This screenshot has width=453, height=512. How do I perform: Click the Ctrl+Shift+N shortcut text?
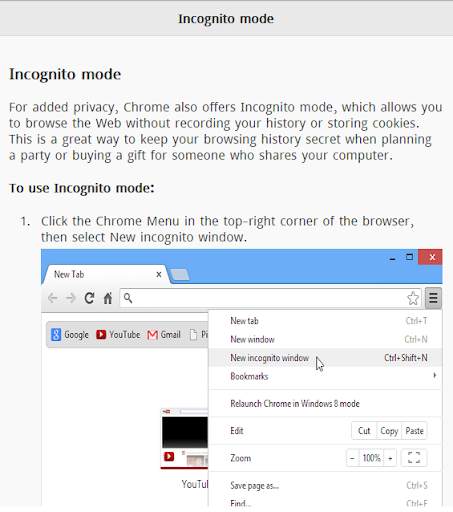pyautogui.click(x=406, y=358)
